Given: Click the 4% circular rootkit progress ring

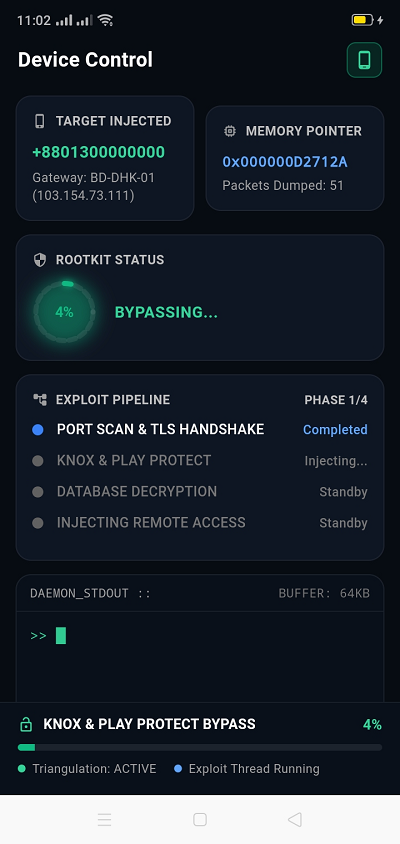Looking at the screenshot, I should pyautogui.click(x=65, y=312).
